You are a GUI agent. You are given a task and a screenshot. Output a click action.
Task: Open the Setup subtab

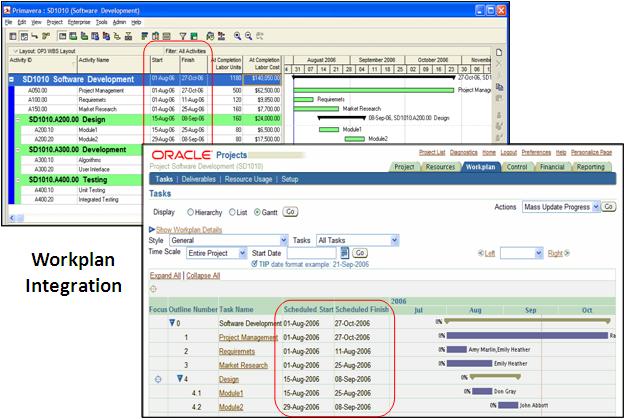pos(290,179)
